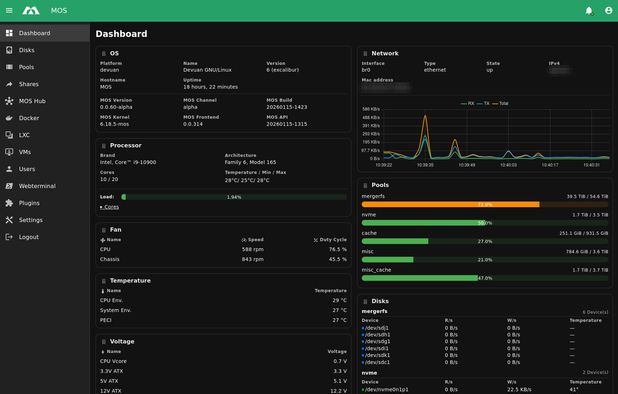Screen dimensions: 618x394
Task: Toggle RX series in network chart legend
Action: coord(467,103)
